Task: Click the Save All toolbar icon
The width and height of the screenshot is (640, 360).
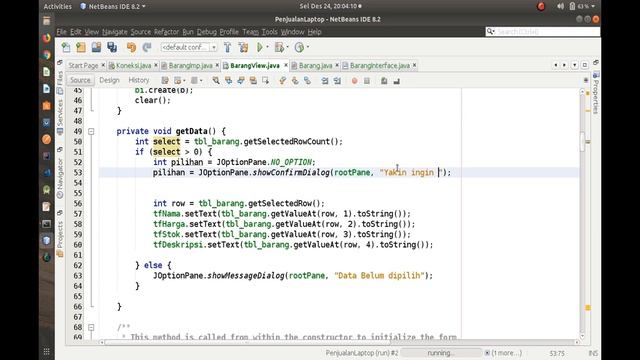Action: (112, 47)
